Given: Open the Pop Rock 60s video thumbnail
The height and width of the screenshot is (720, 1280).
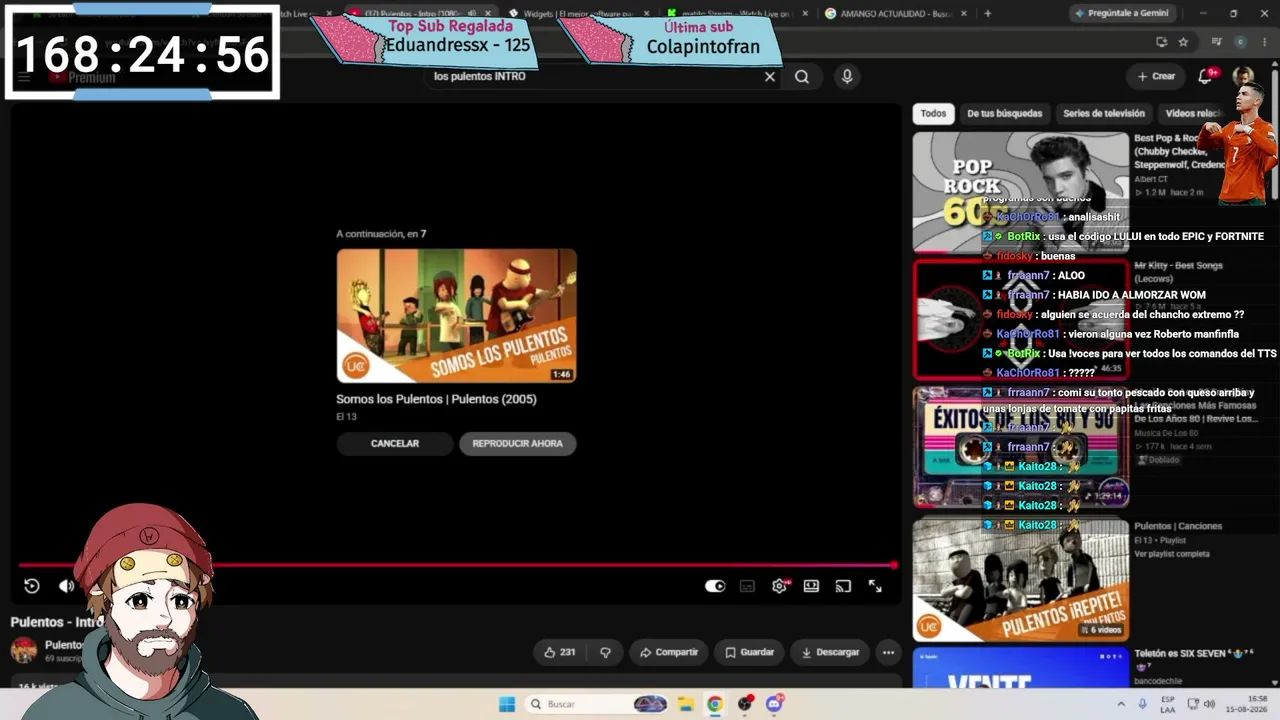Looking at the screenshot, I should [1021, 192].
